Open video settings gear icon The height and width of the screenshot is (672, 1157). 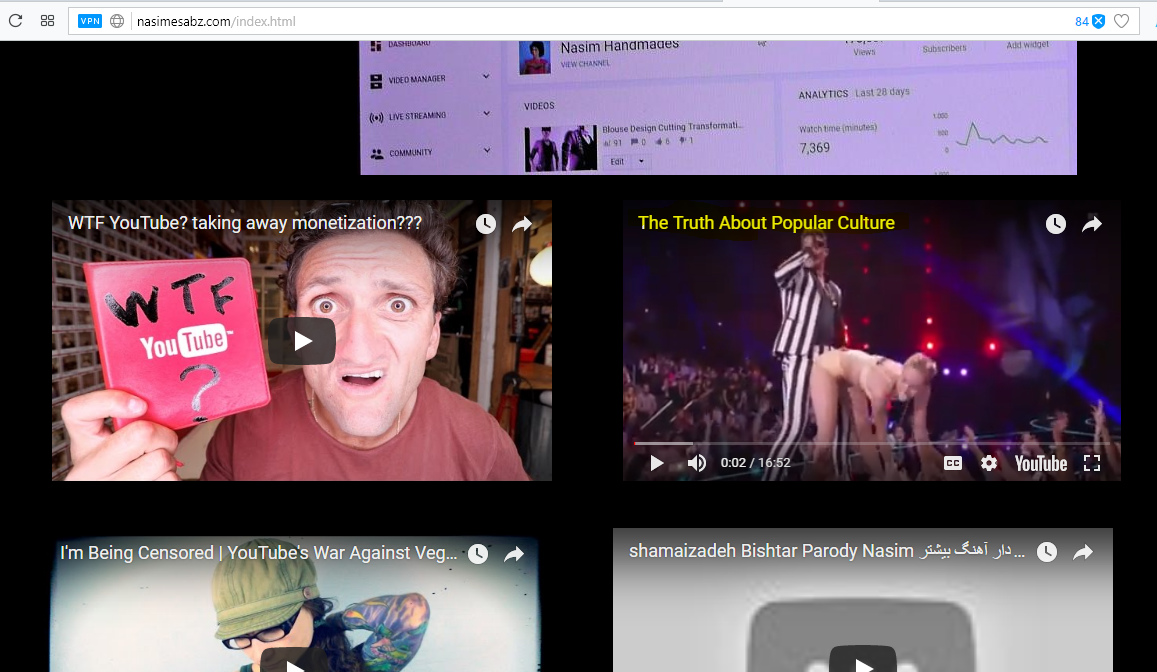[x=989, y=463]
